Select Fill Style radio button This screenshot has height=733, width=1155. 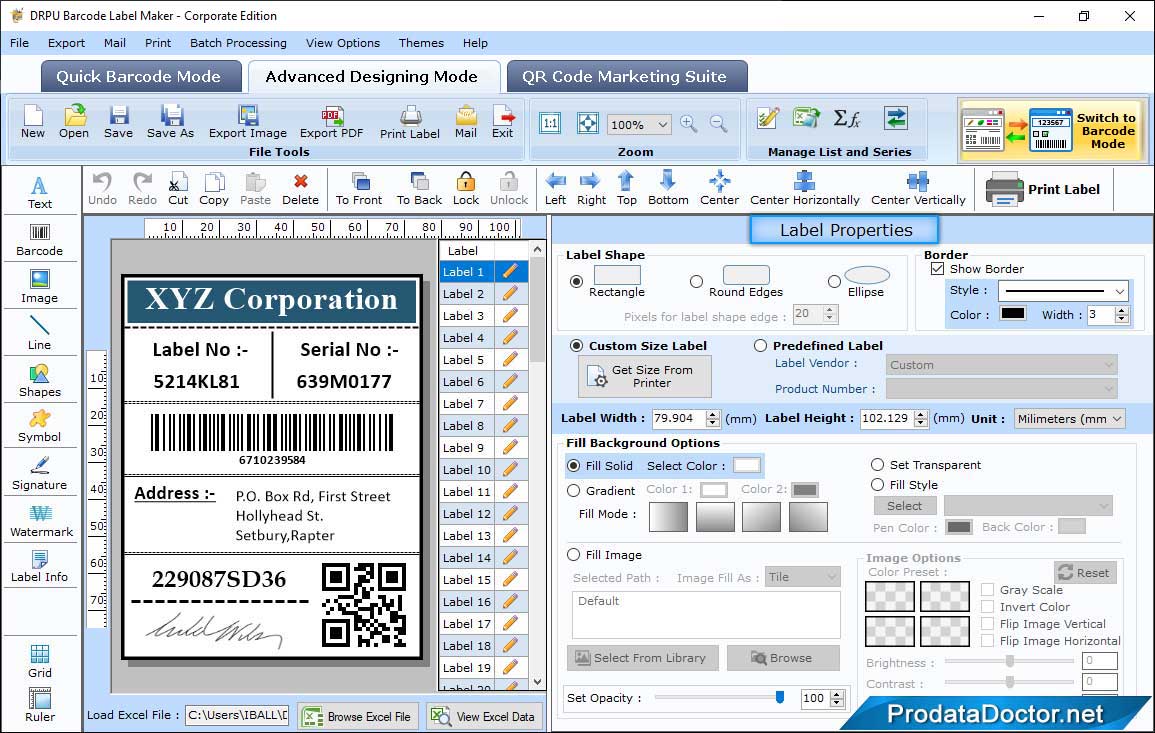(x=877, y=485)
